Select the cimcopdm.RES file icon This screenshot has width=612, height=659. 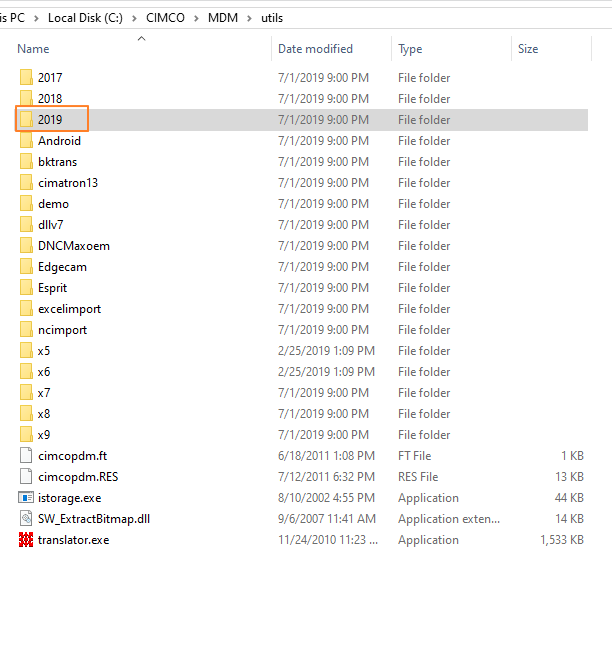(x=26, y=477)
